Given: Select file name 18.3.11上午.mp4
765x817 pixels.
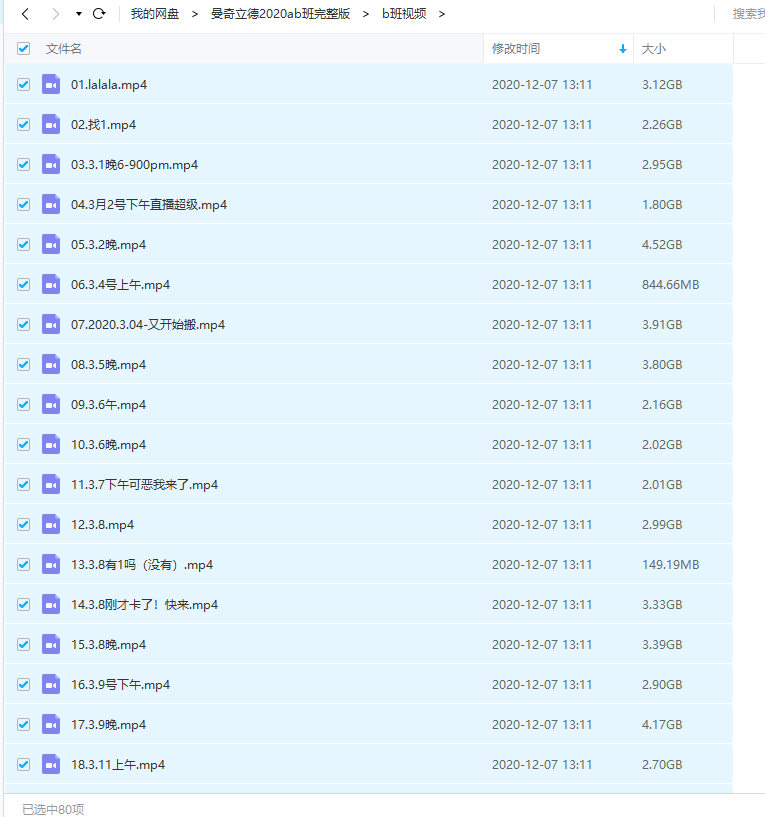Looking at the screenshot, I should (118, 765).
